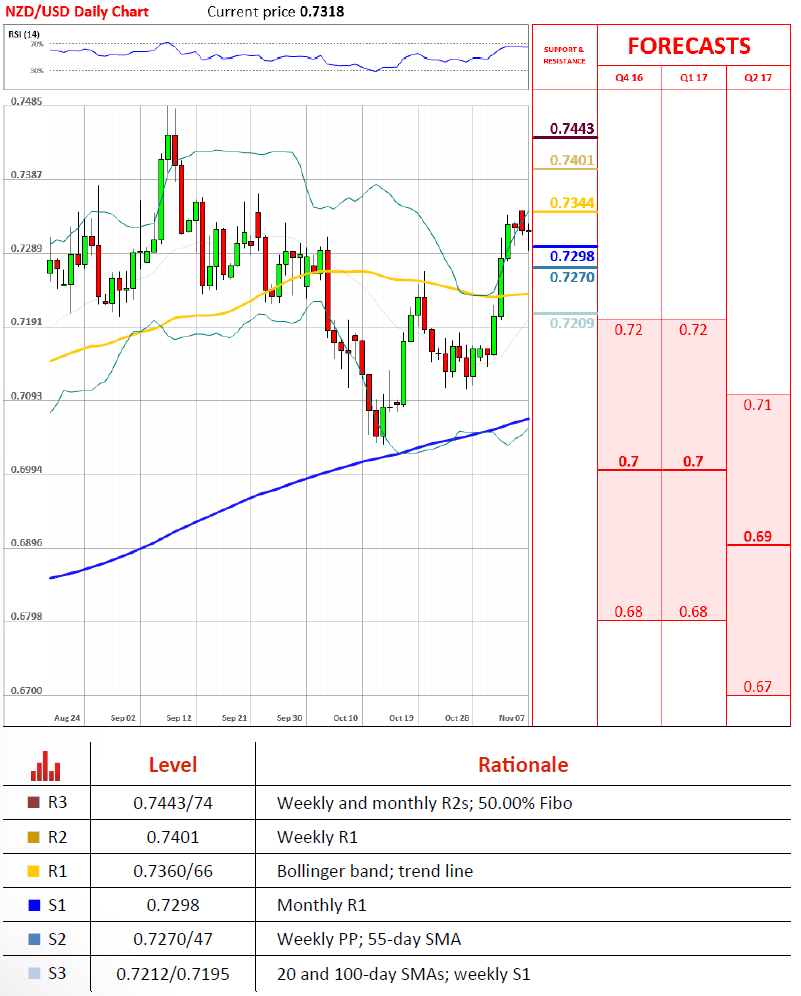Click rationale 'Weekly and monthly R2s; 50.00% Fibo'
The width and height of the screenshot is (801, 996).
click(x=424, y=803)
